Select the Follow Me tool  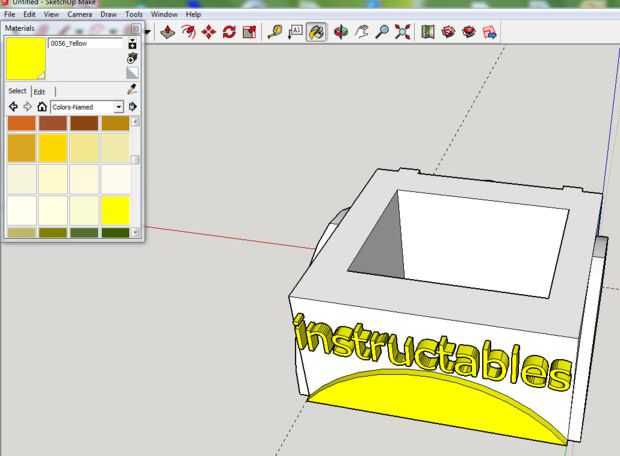click(x=189, y=32)
